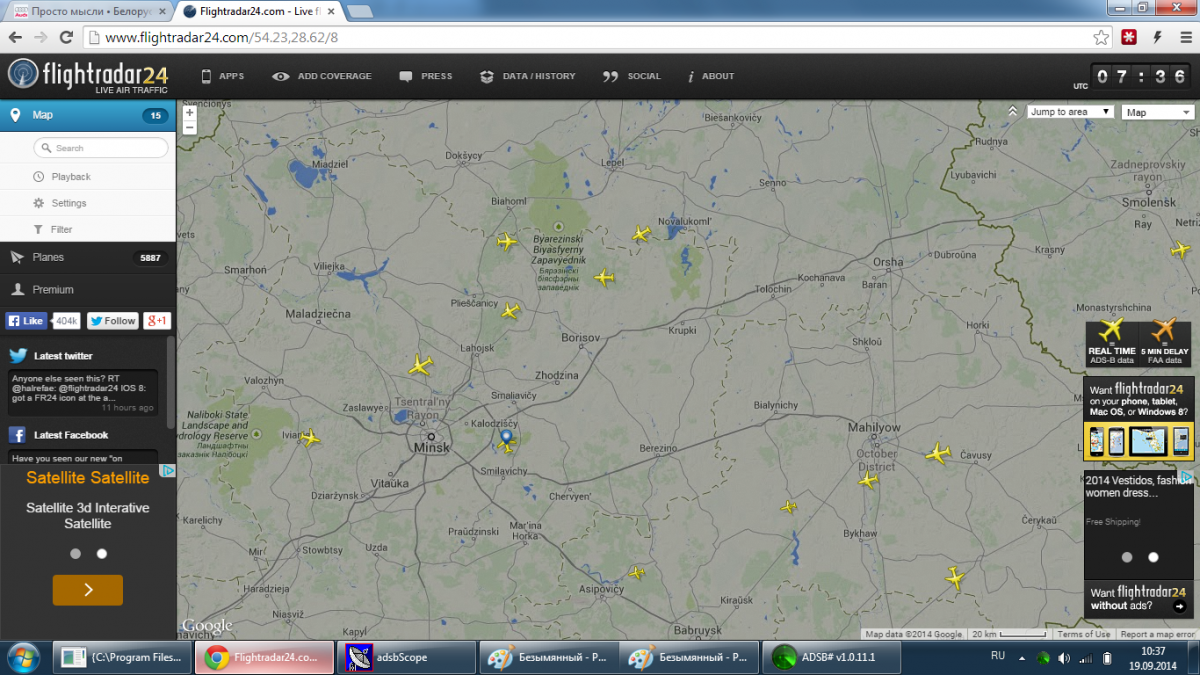
Task: Open ADSB# v1.0.11.1 from taskbar
Action: click(832, 657)
